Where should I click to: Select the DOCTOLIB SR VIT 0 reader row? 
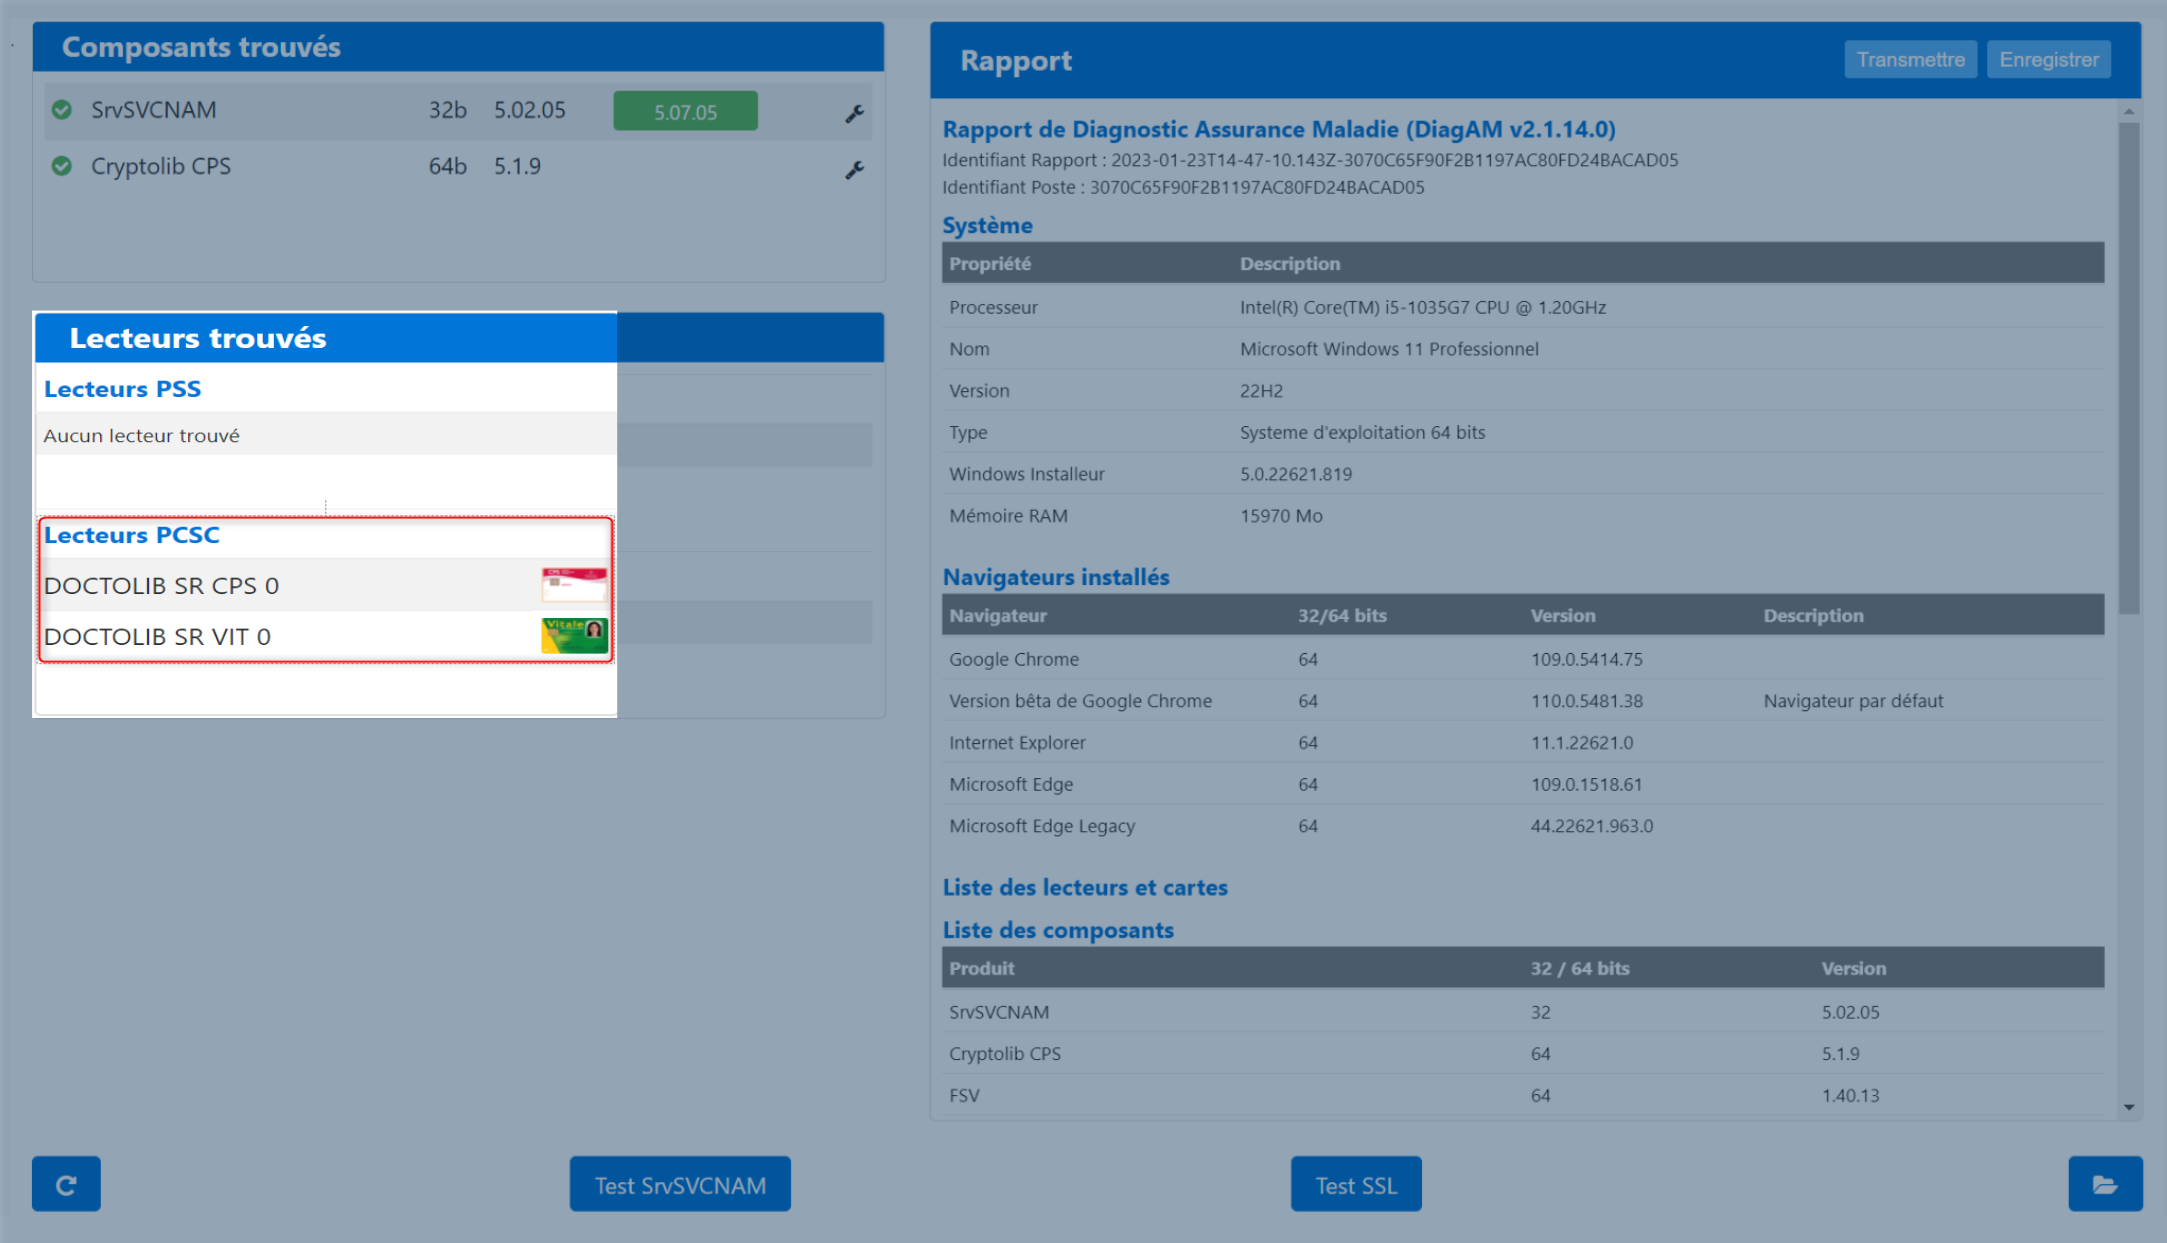coord(326,636)
